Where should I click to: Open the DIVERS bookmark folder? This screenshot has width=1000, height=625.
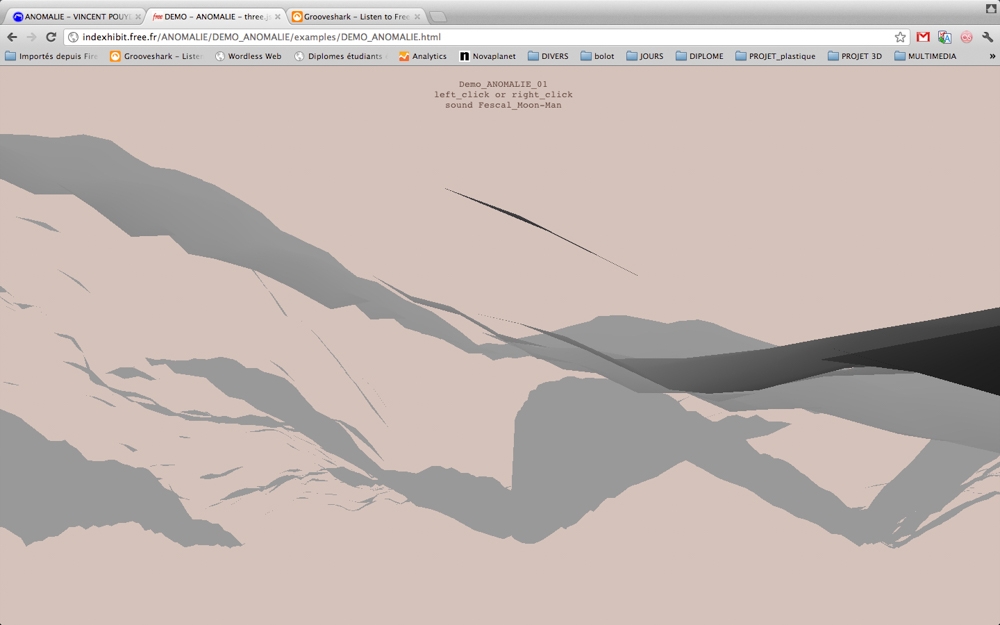coord(547,57)
